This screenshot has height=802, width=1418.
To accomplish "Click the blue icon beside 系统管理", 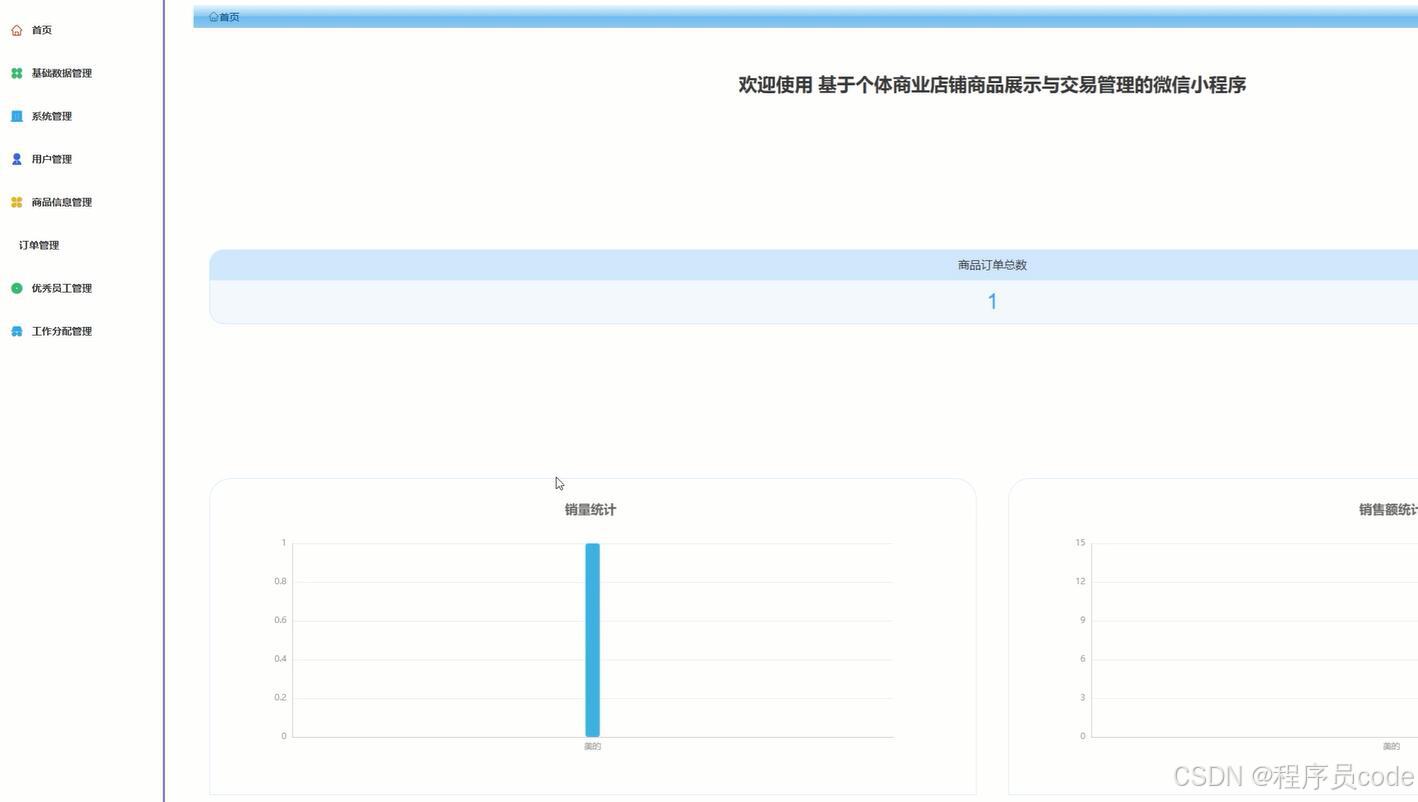I will coord(16,116).
